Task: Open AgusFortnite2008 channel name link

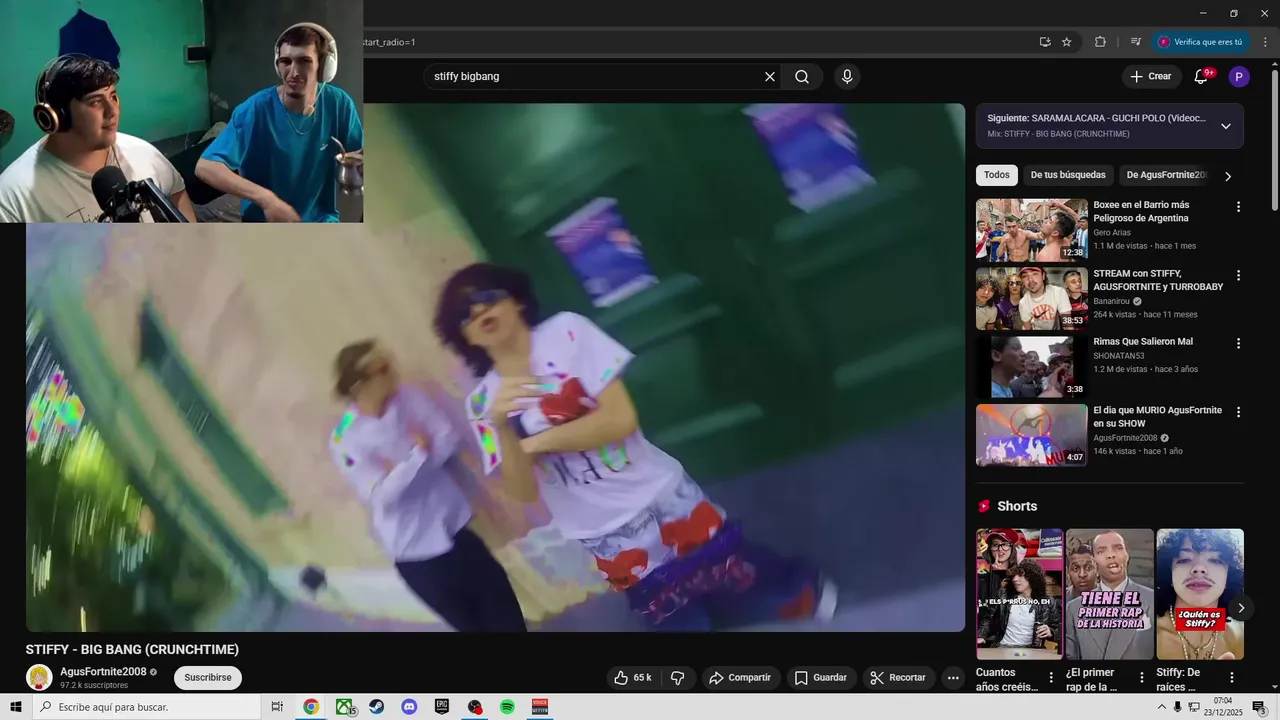Action: click(x=103, y=672)
